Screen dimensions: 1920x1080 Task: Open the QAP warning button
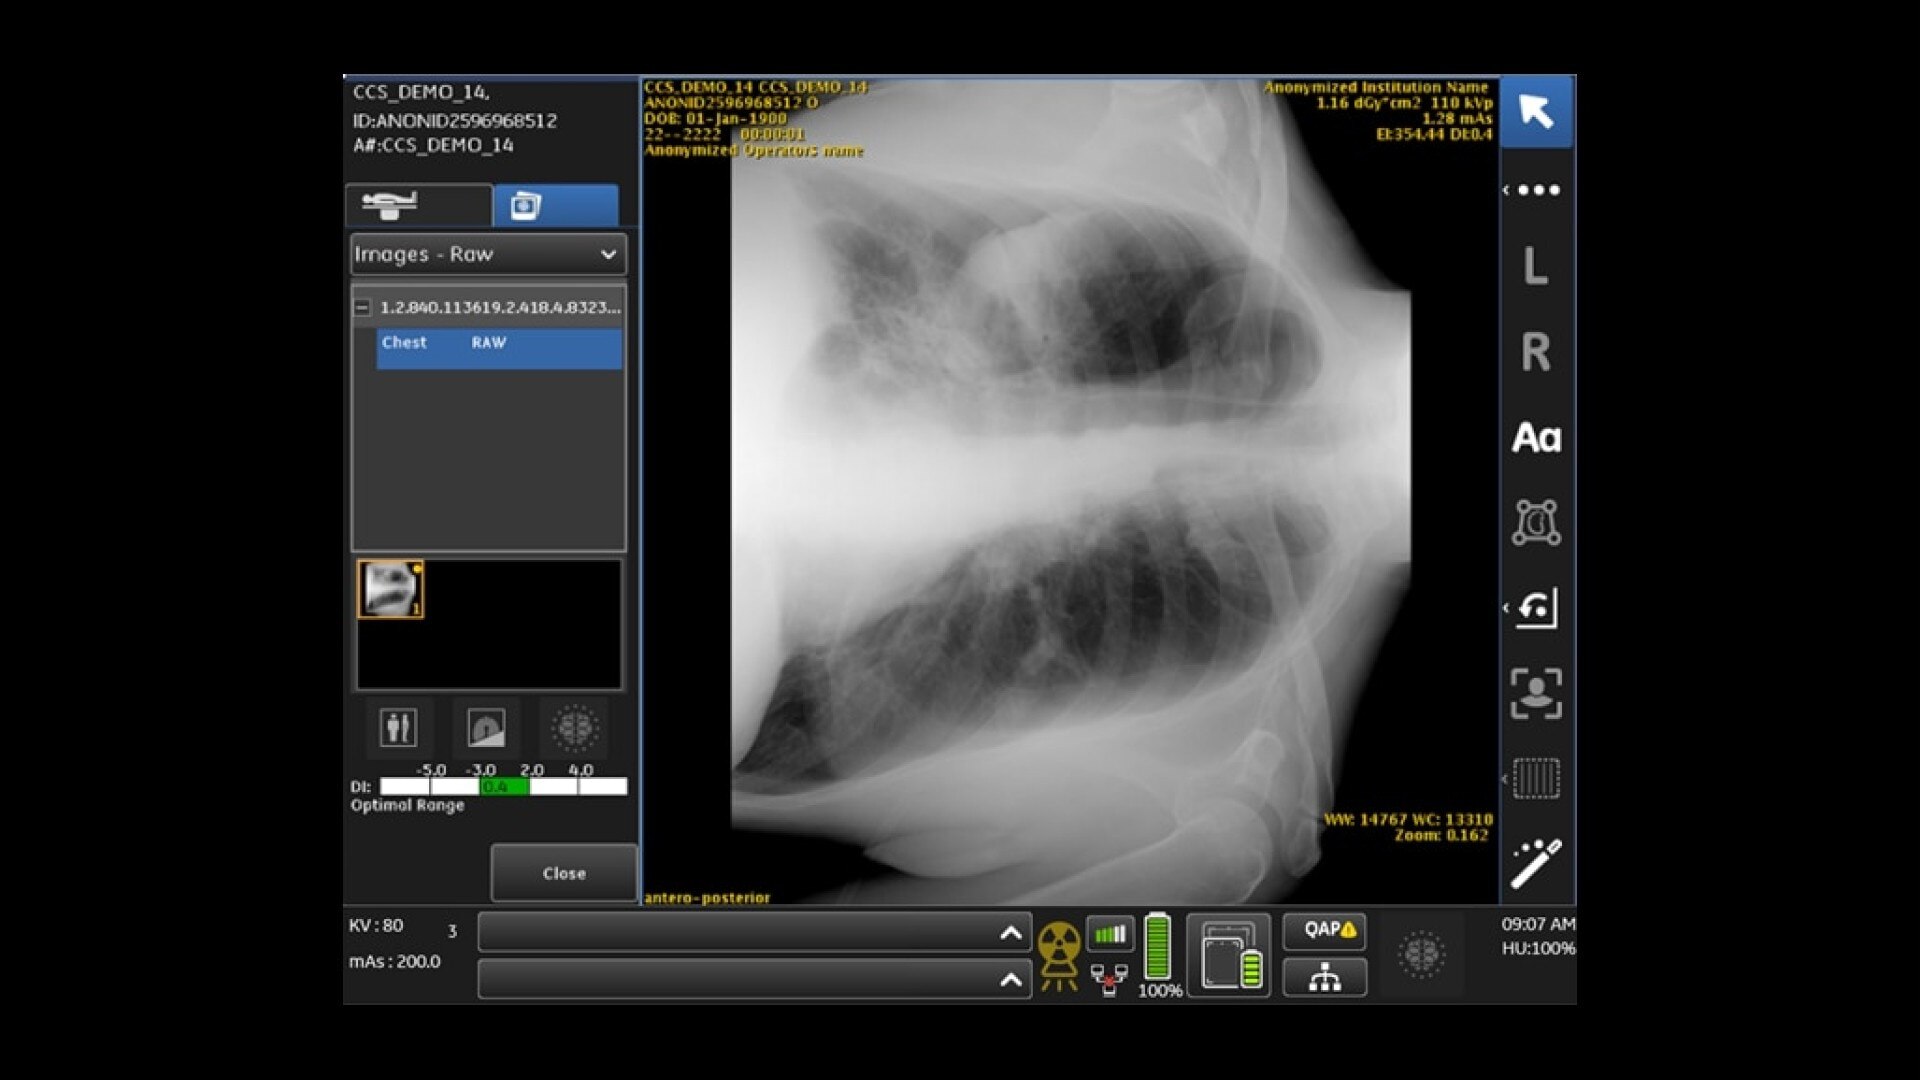[1325, 930]
